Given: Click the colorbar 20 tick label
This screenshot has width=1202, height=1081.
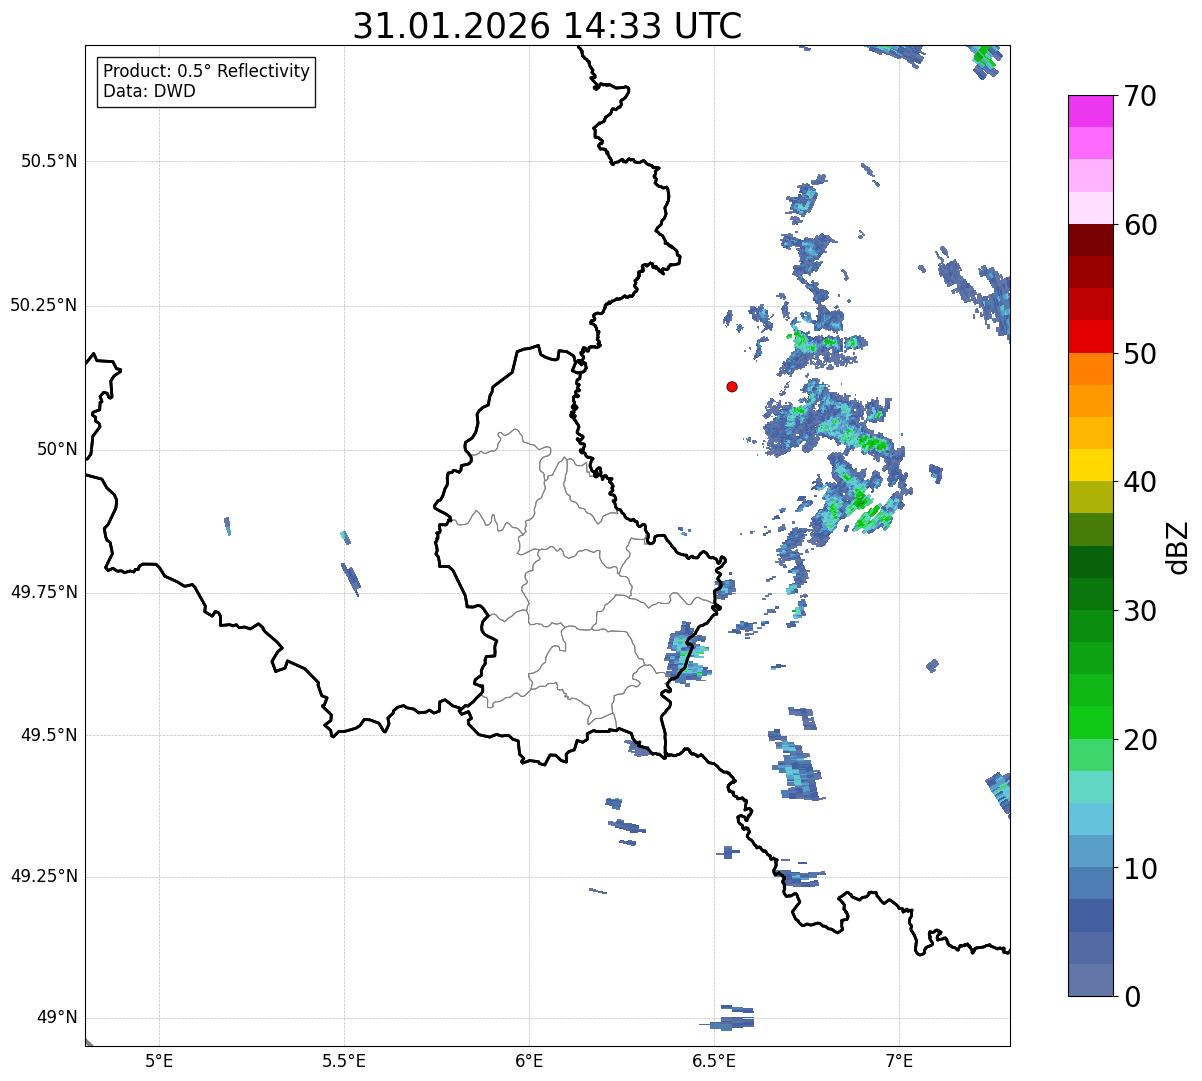Looking at the screenshot, I should click(1140, 740).
